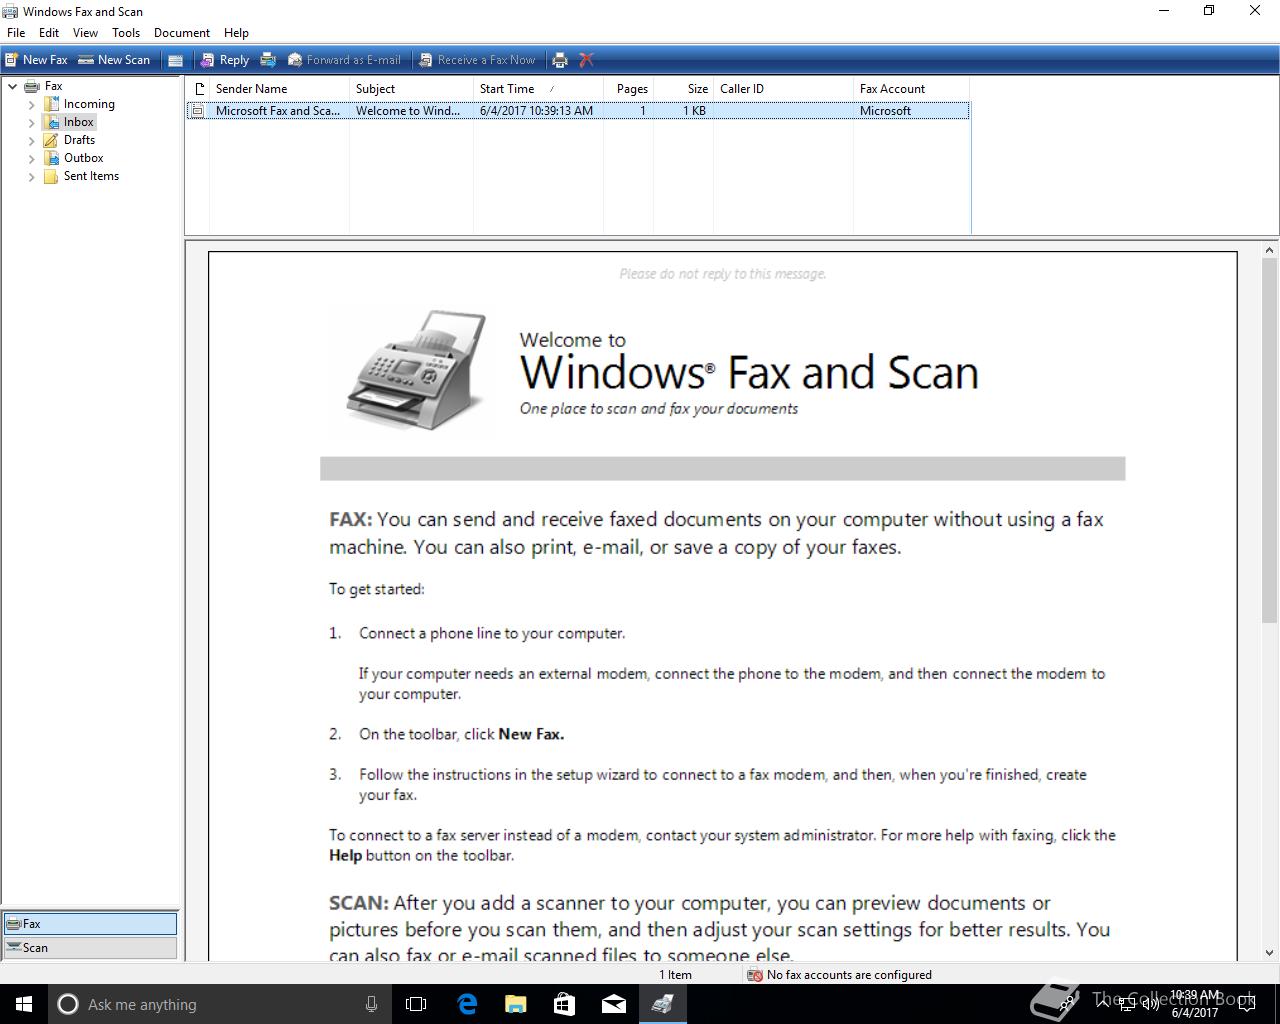Sort by Sender Name column header
Image resolution: width=1280 pixels, height=1024 pixels.
(279, 89)
